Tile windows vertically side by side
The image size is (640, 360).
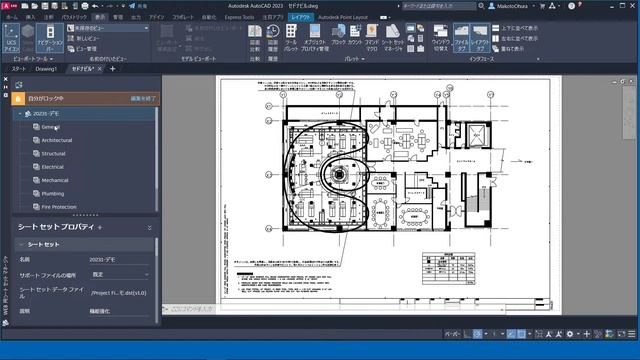click(515, 38)
